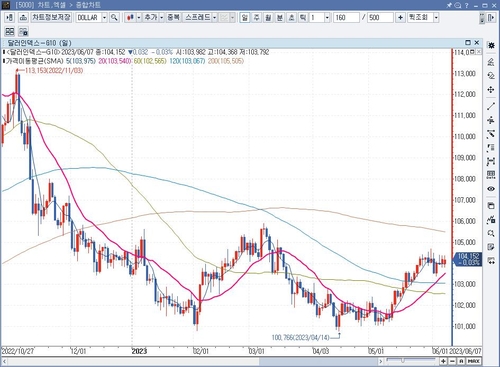Open chart settings gear icon in sidebar
Image resolution: width=500 pixels, height=367 pixels.
491,45
